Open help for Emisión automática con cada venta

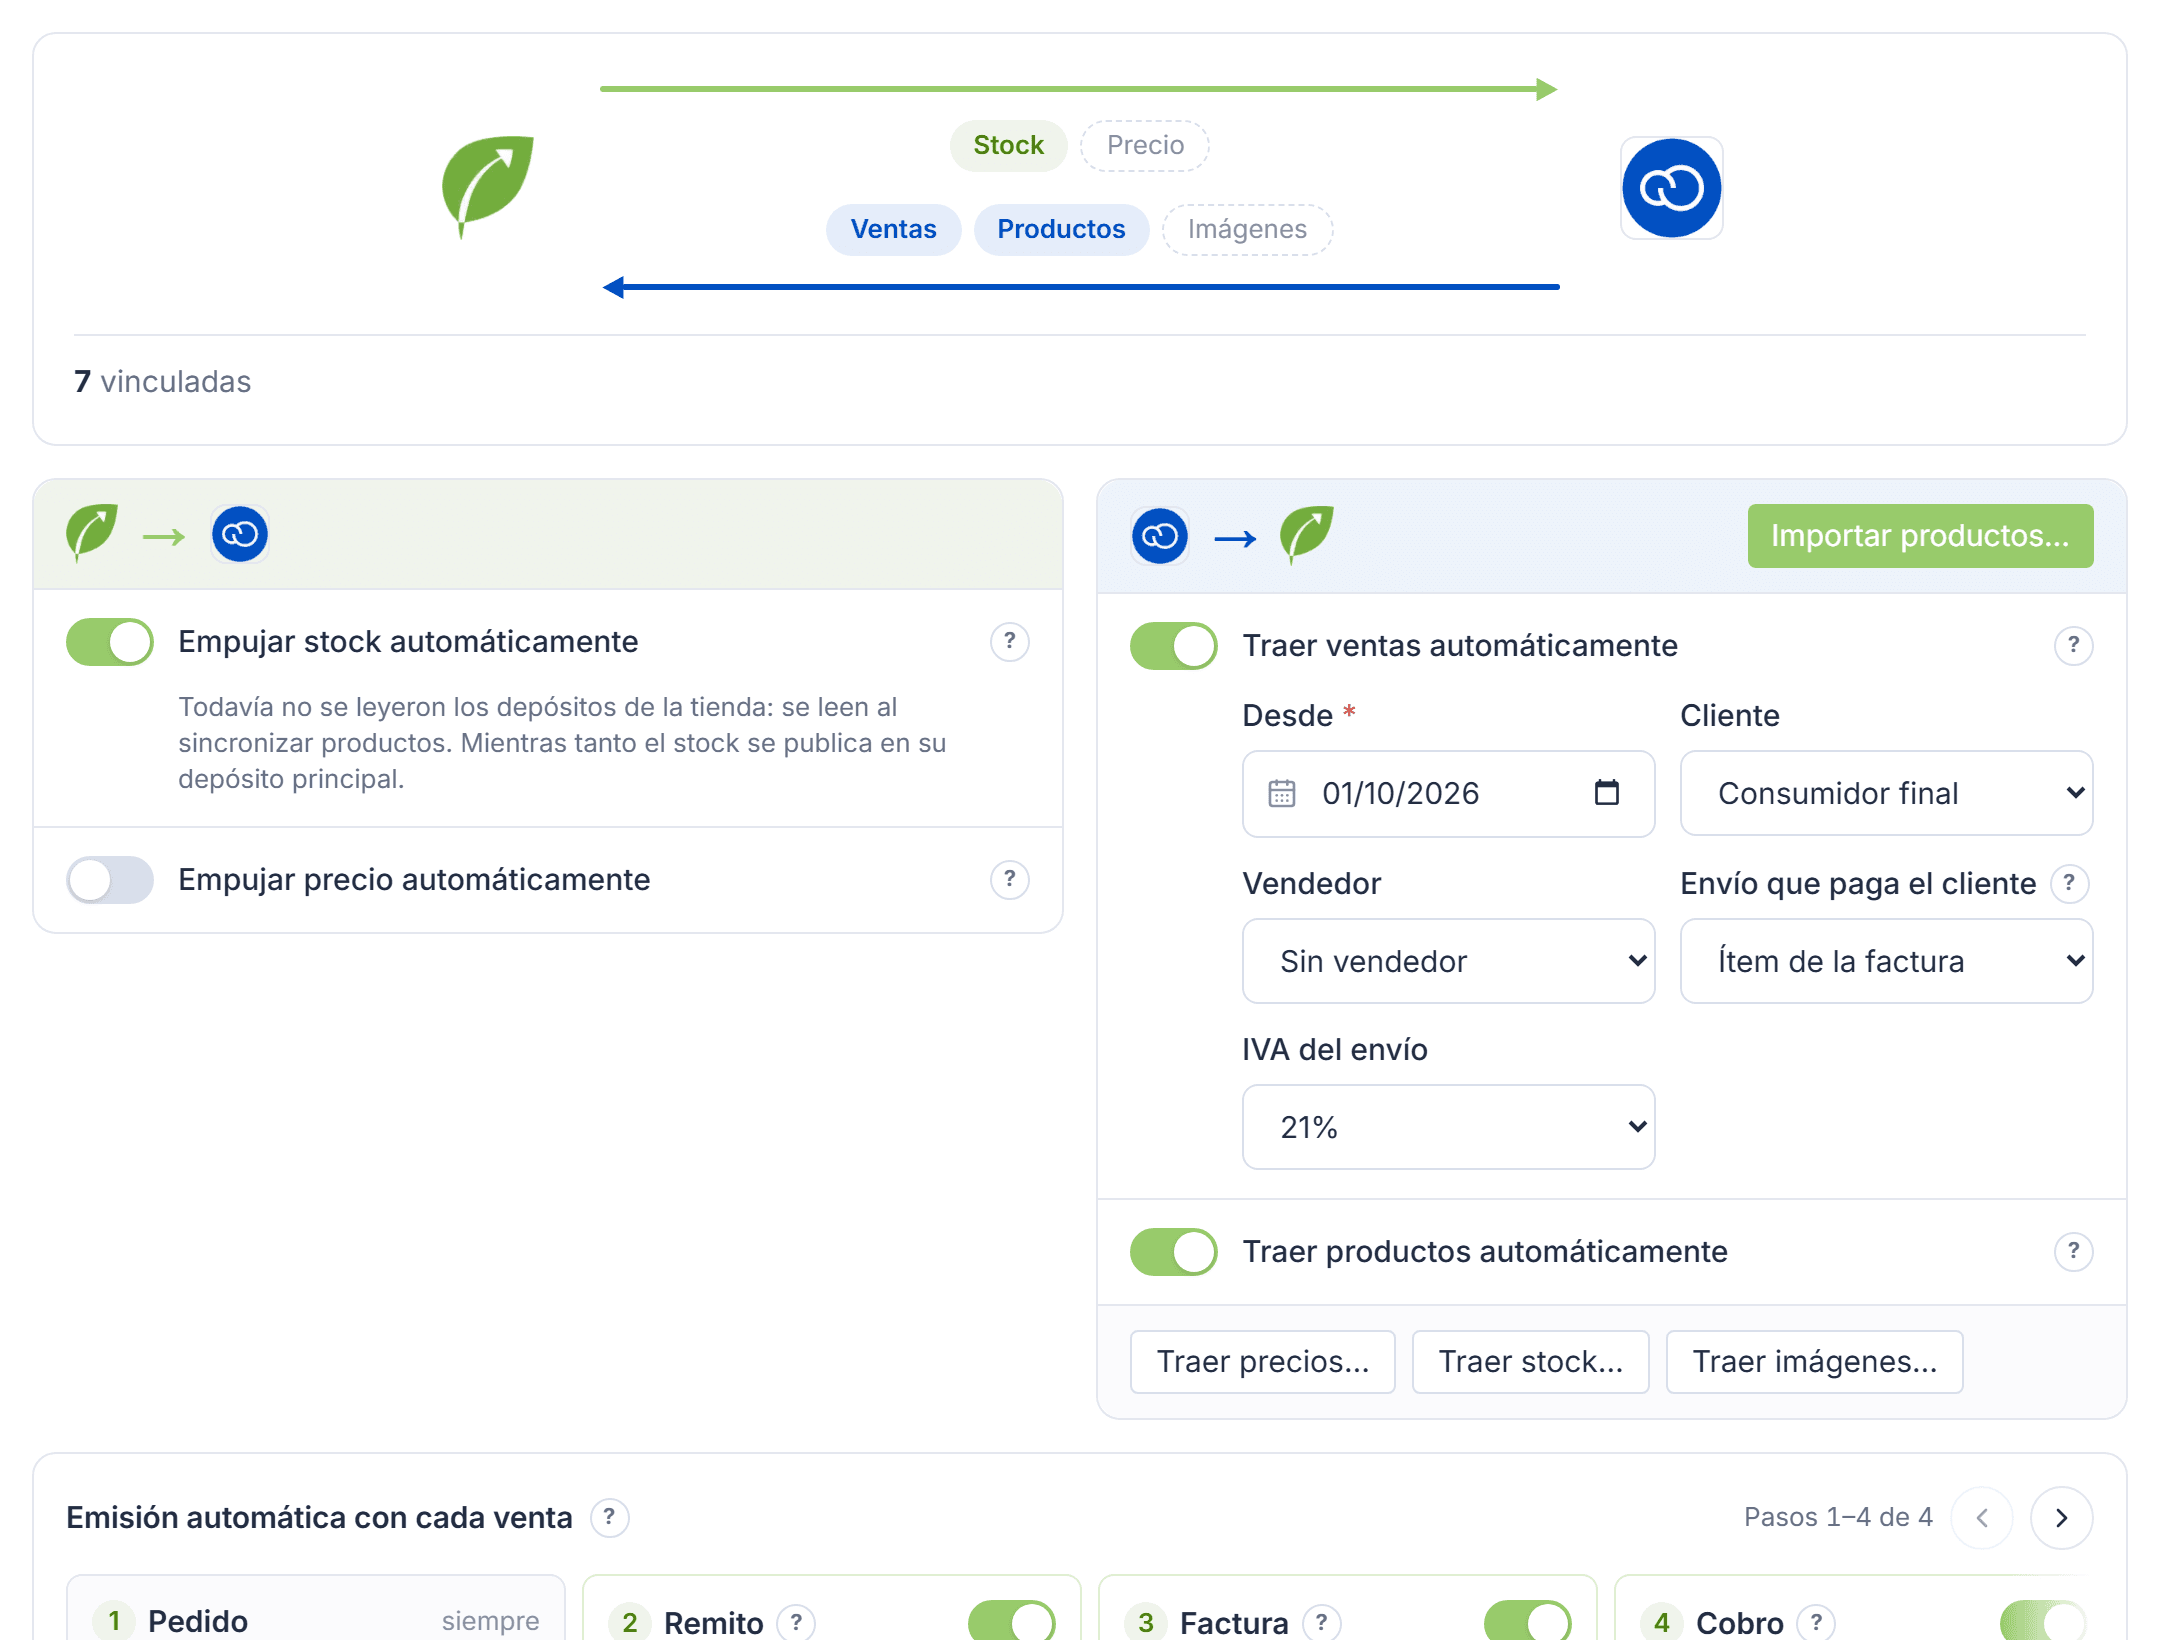609,1517
